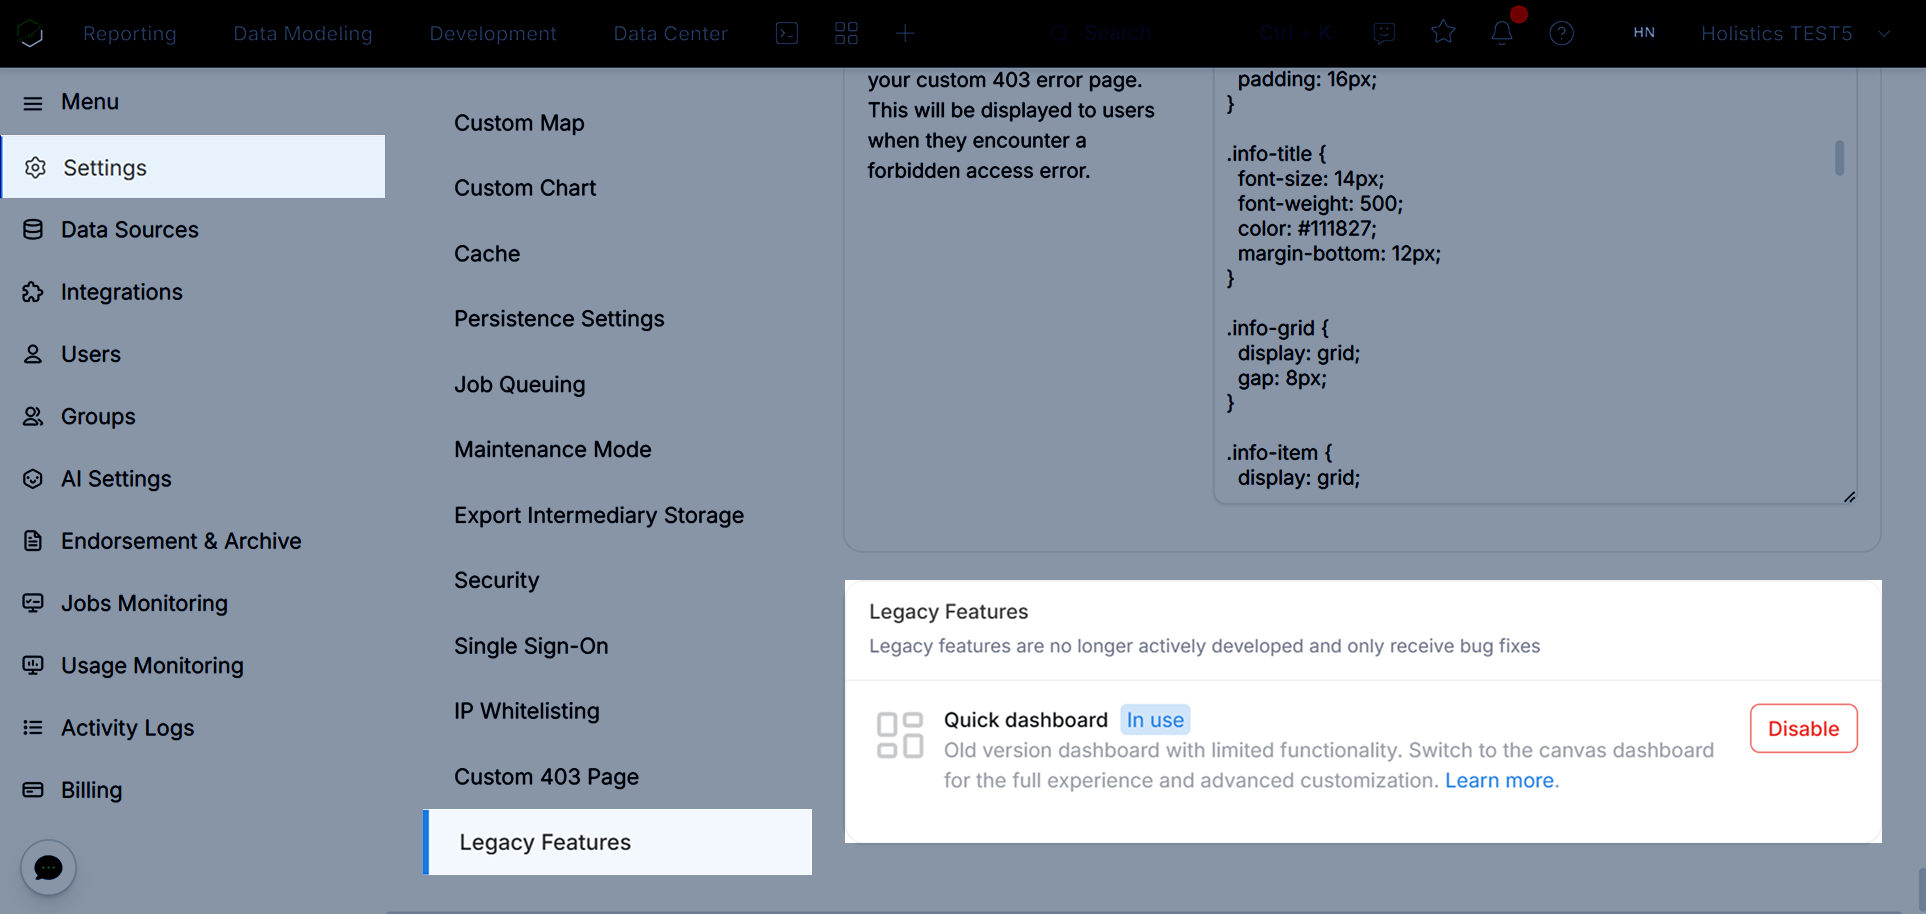The height and width of the screenshot is (914, 1926).
Task: Open the Reporting menu item
Action: tap(129, 33)
